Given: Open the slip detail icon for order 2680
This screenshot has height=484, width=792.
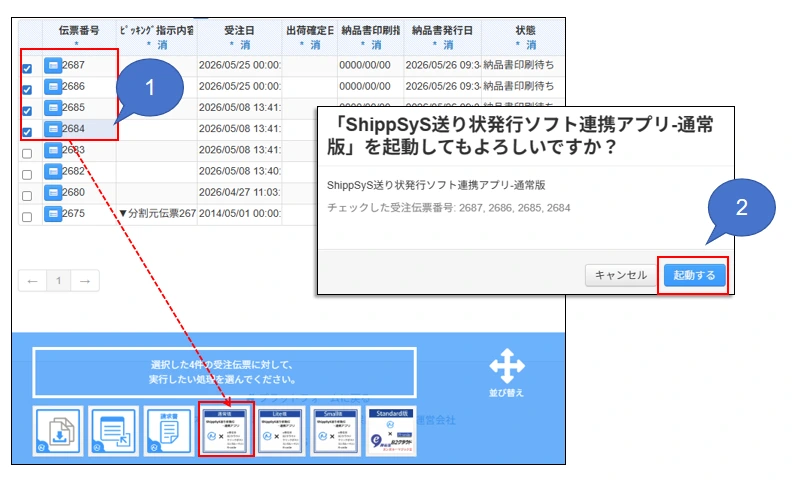Looking at the screenshot, I should pos(53,192).
